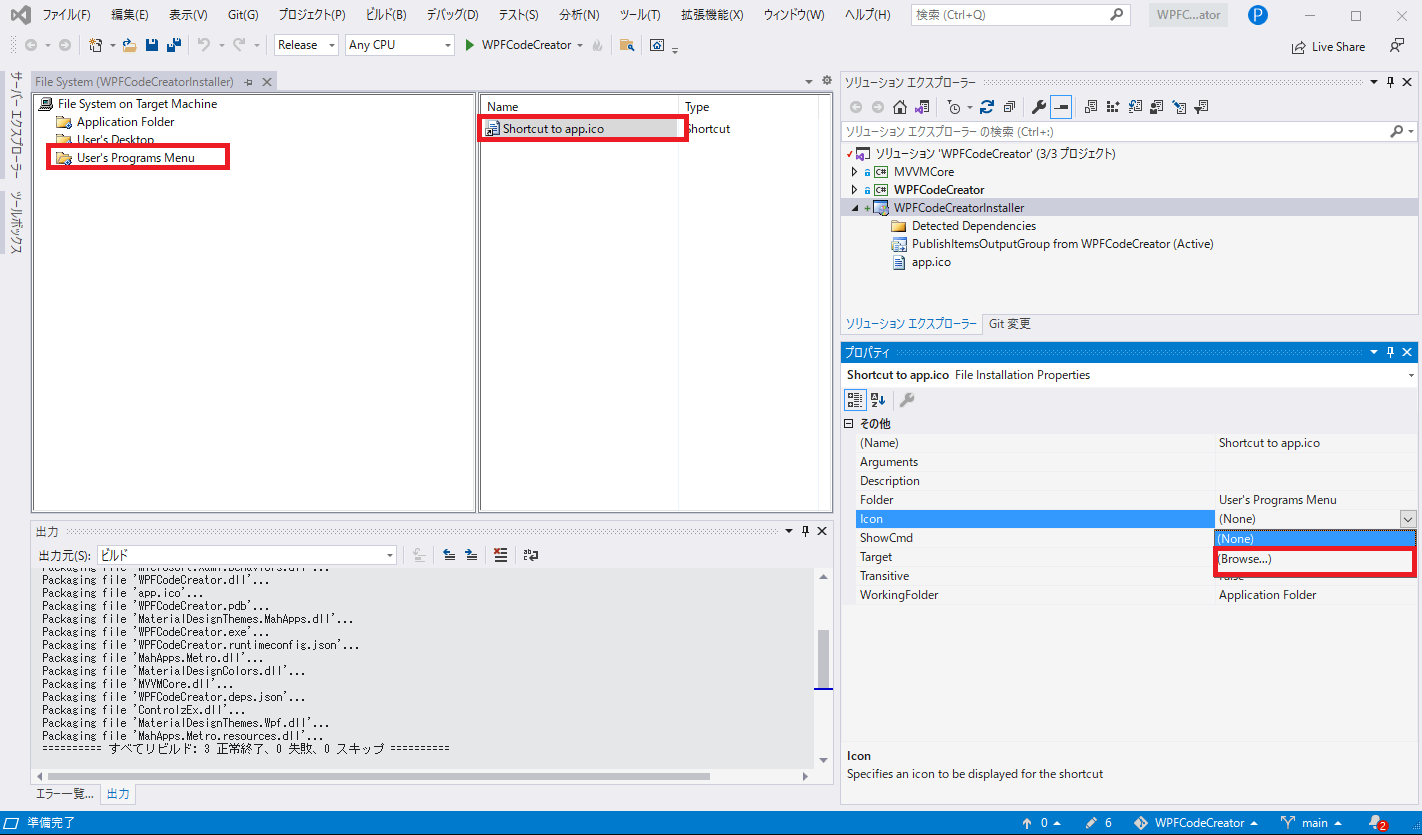This screenshot has height=835, width=1422.
Task: Select Shortcut to app.ico in list
Action: point(553,129)
